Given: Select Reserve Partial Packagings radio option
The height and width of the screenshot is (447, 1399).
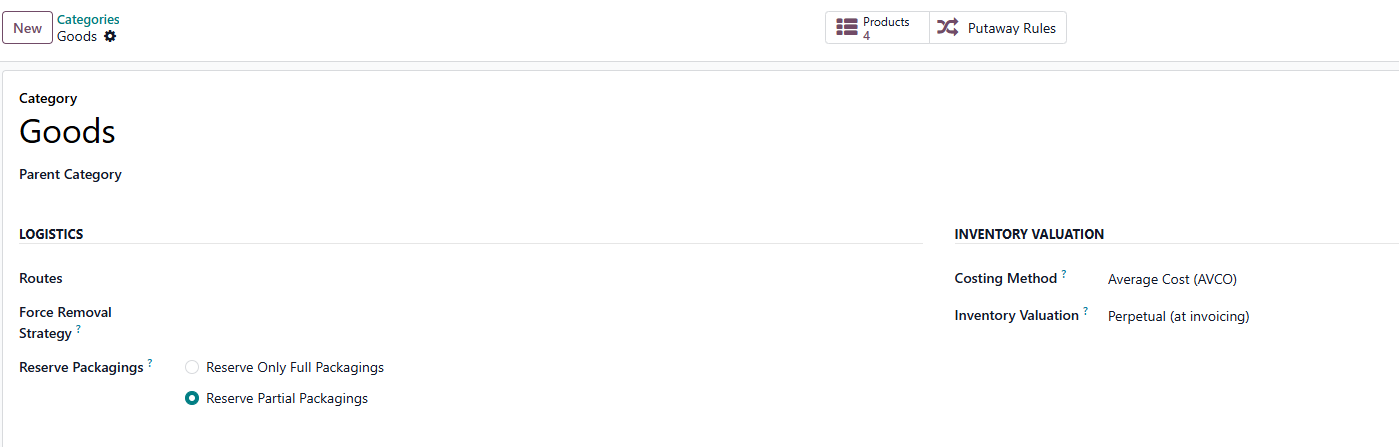Looking at the screenshot, I should click(x=192, y=398).
